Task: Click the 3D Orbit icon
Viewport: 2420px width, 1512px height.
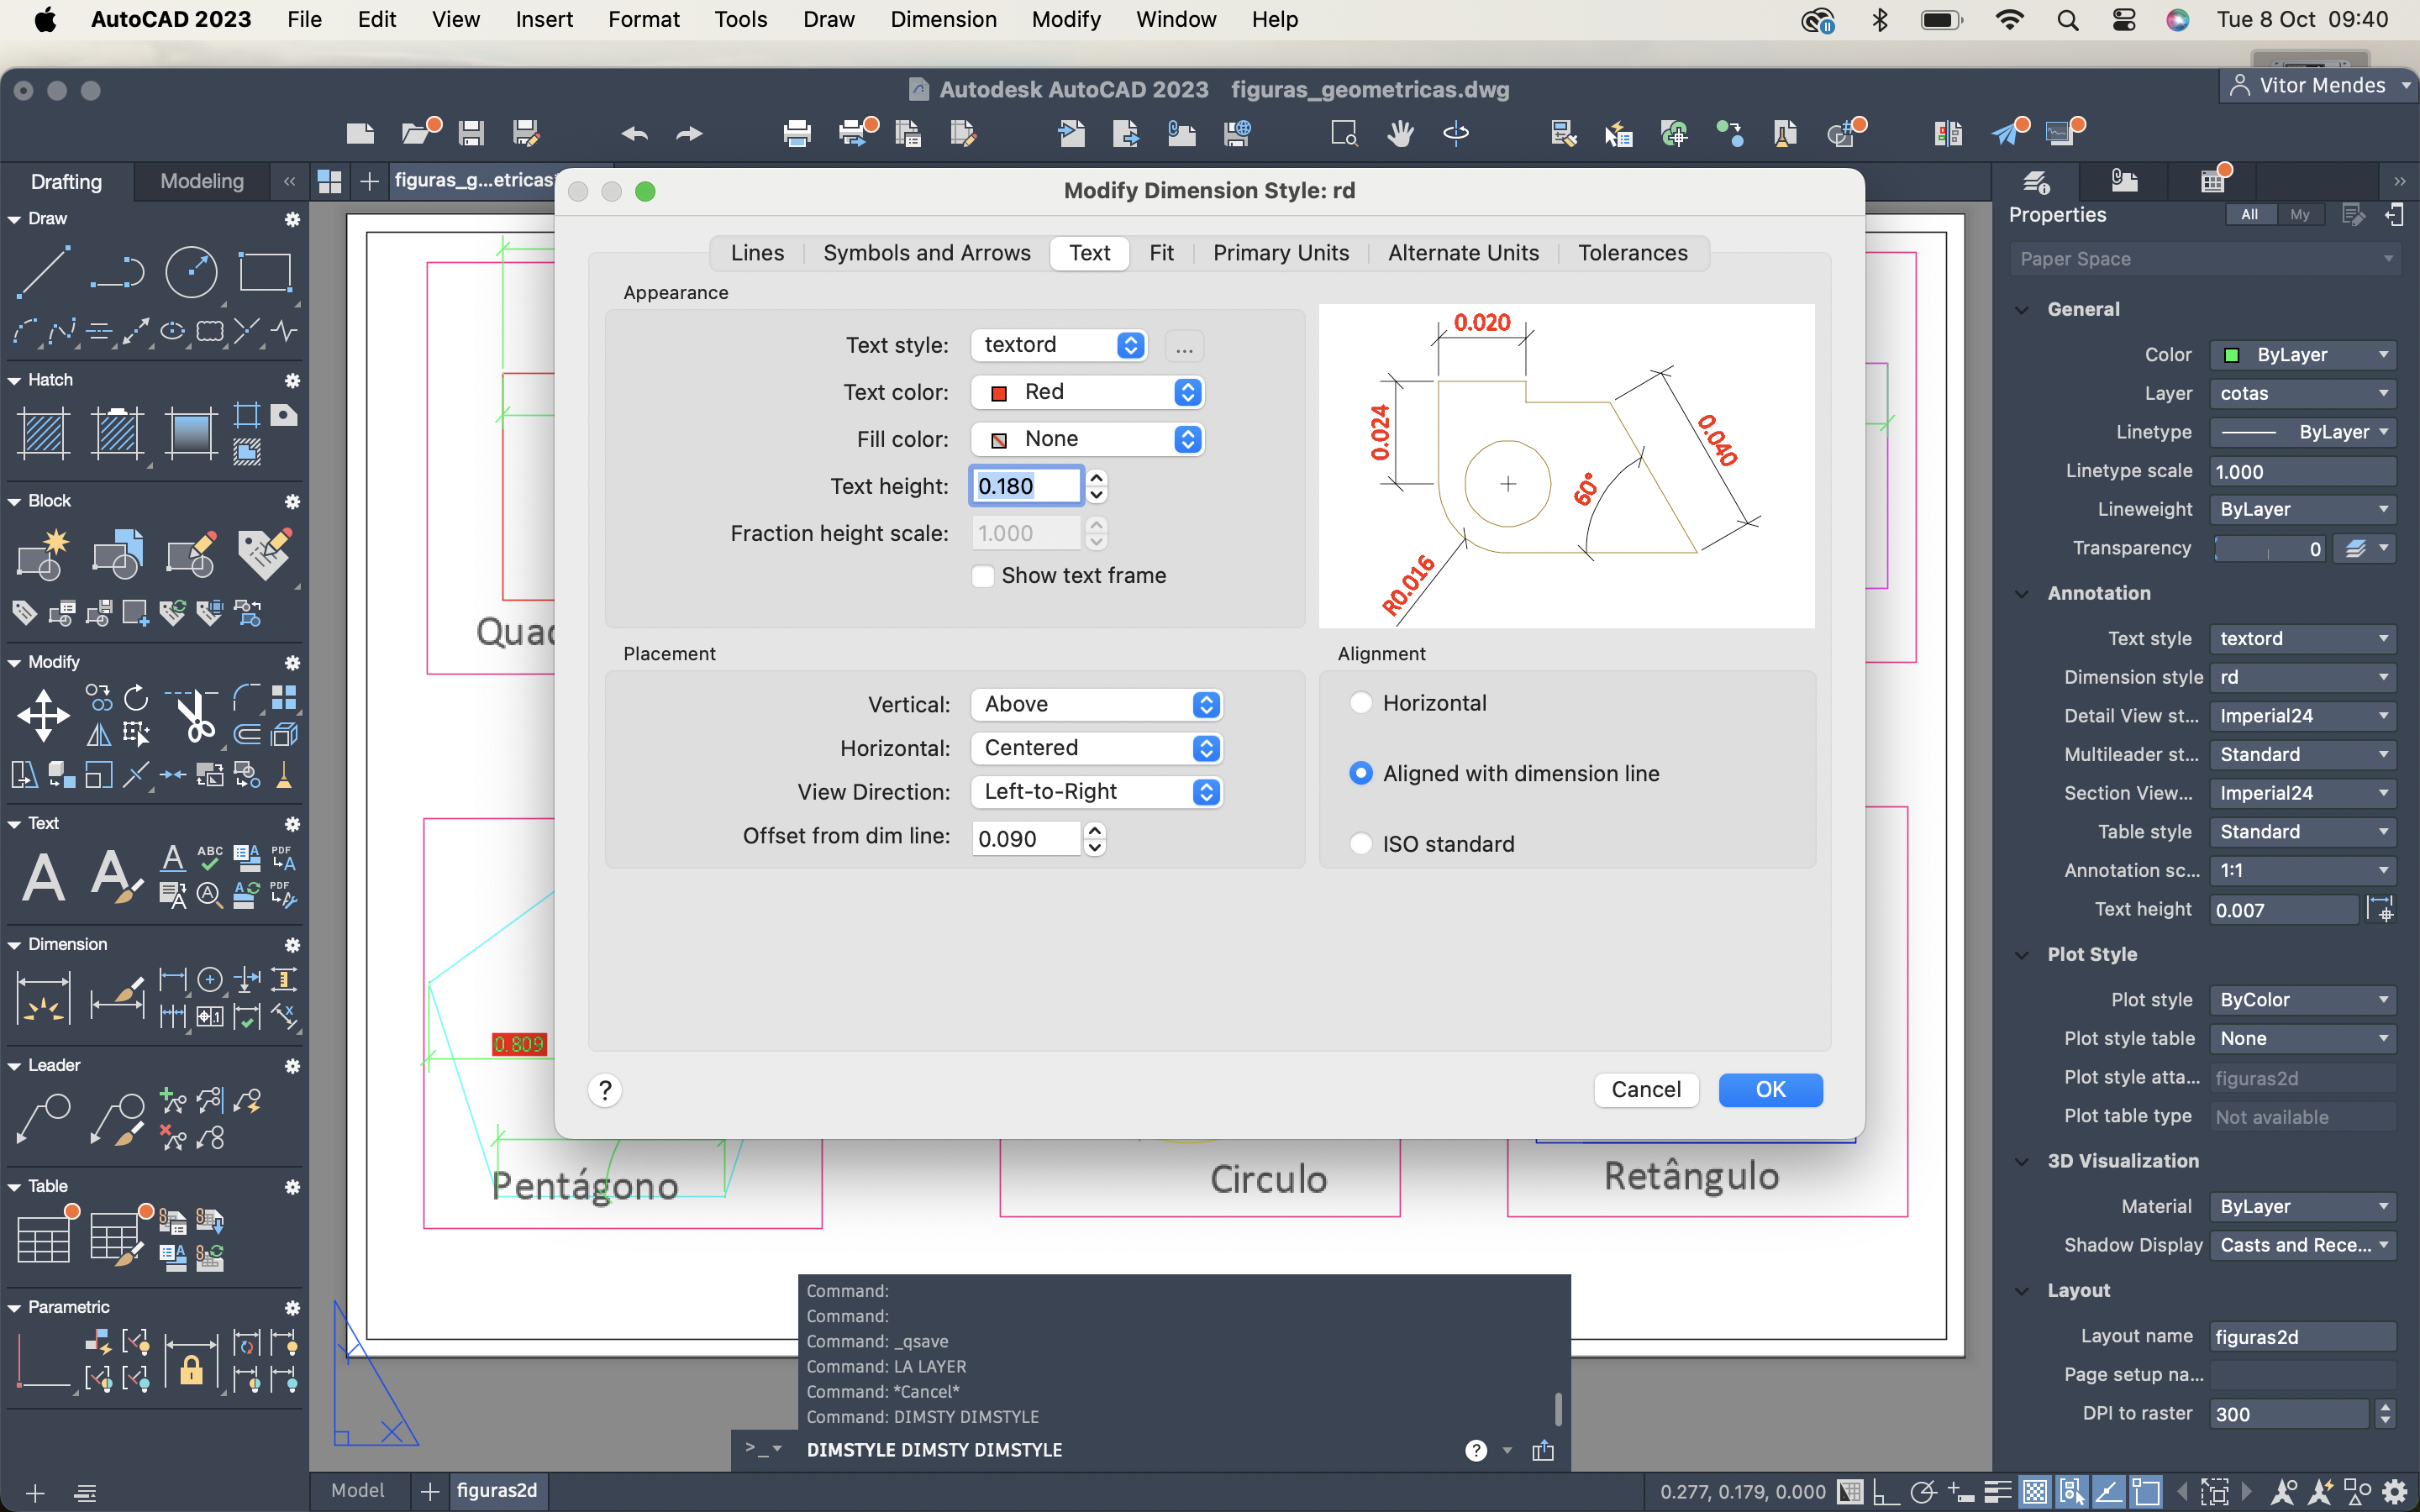Action: [x=1456, y=133]
